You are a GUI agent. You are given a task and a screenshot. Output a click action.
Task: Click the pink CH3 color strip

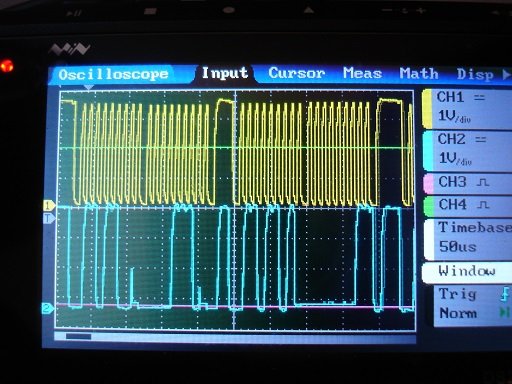pos(428,183)
